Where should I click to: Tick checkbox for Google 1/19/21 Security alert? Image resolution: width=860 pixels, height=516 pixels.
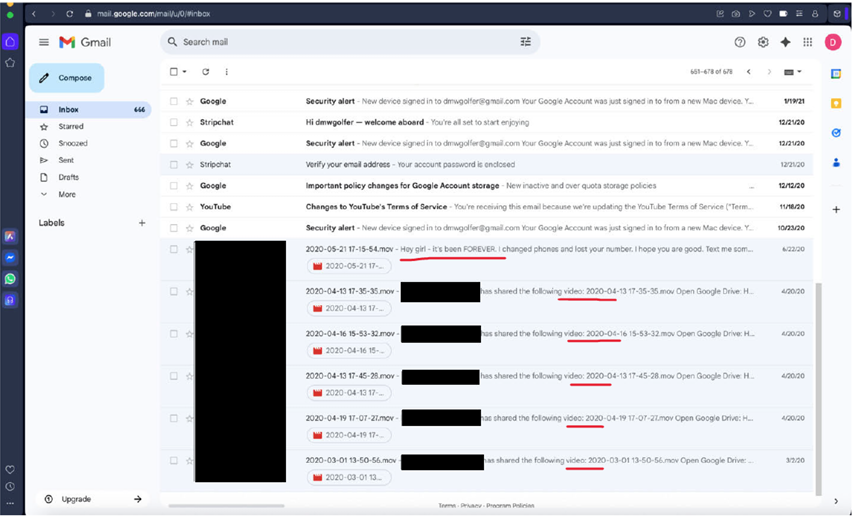[x=174, y=101]
